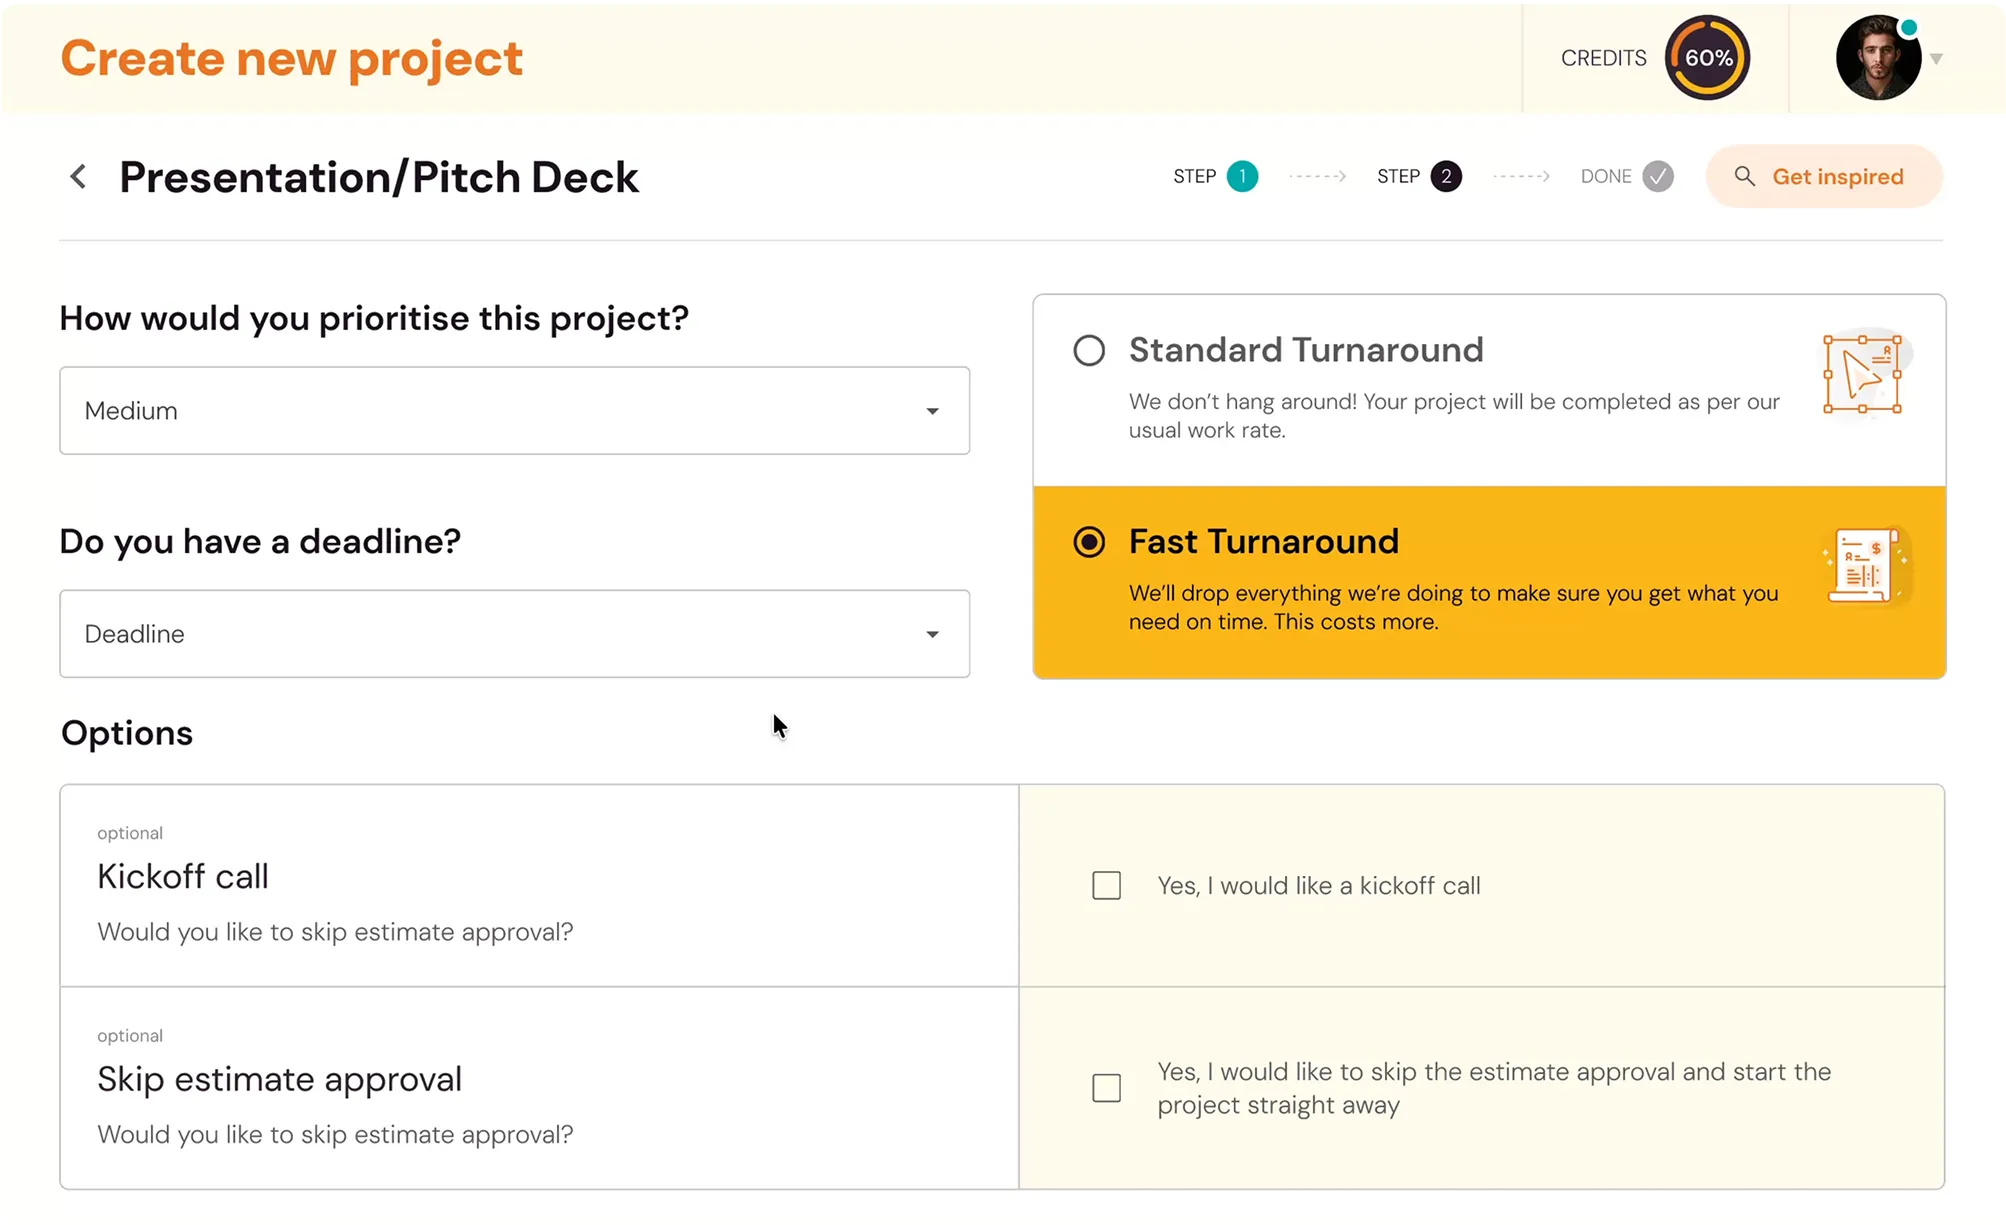This screenshot has height=1225, width=2006.
Task: Click the back arrow beside Presentation/Pitch Deck
Action: click(x=78, y=177)
